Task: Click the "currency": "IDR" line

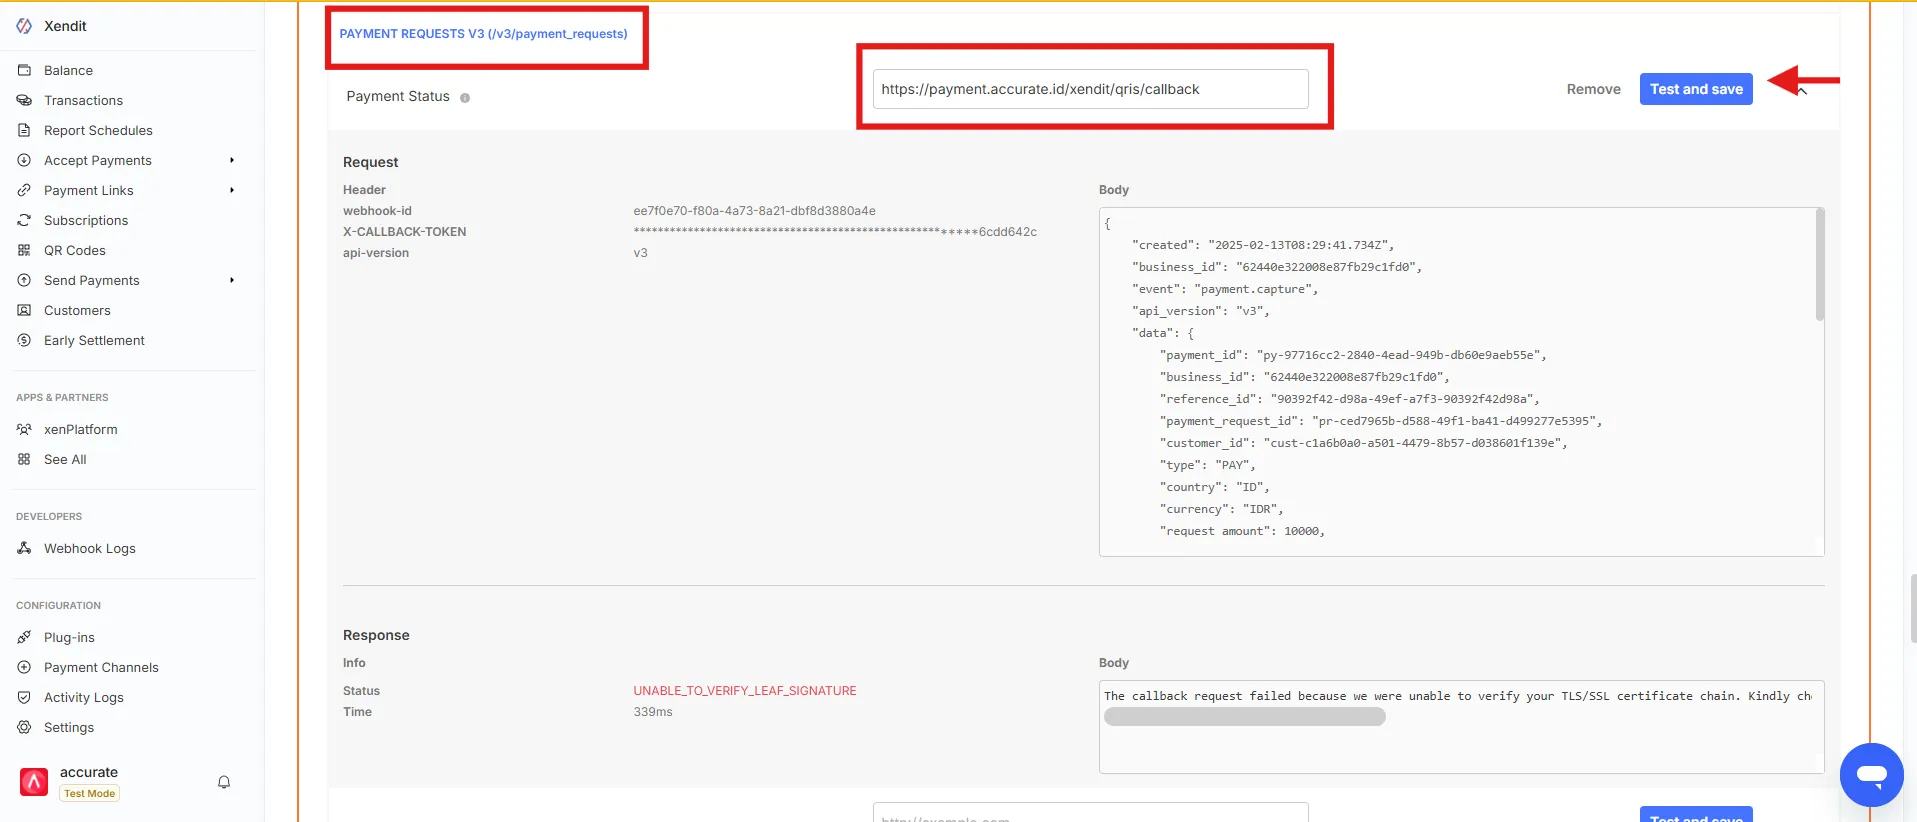Action: coord(1221,509)
